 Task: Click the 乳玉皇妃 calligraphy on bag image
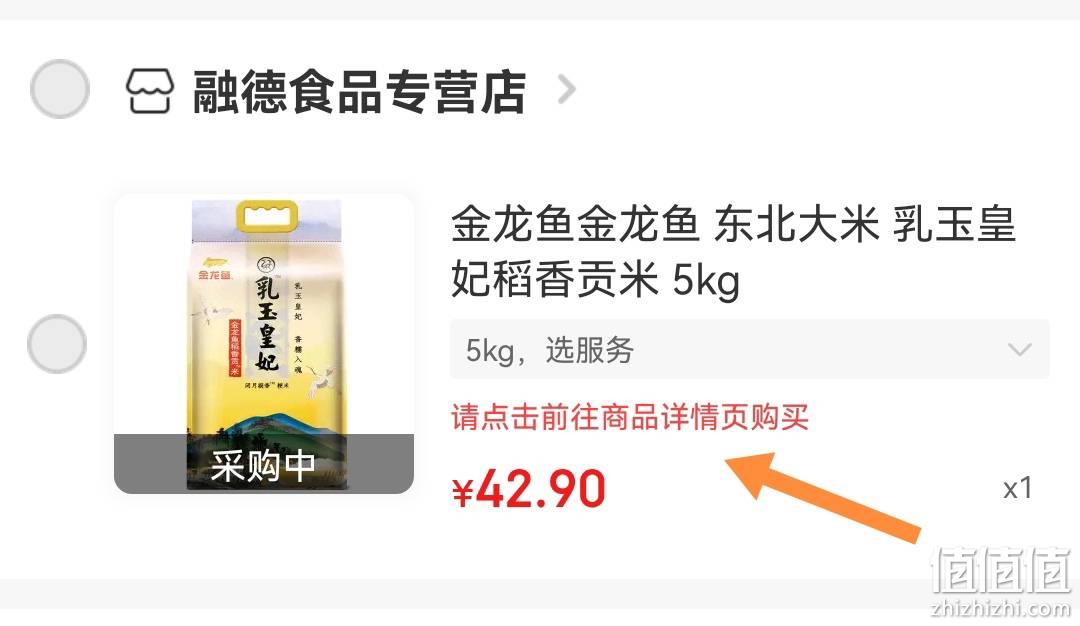(x=267, y=324)
